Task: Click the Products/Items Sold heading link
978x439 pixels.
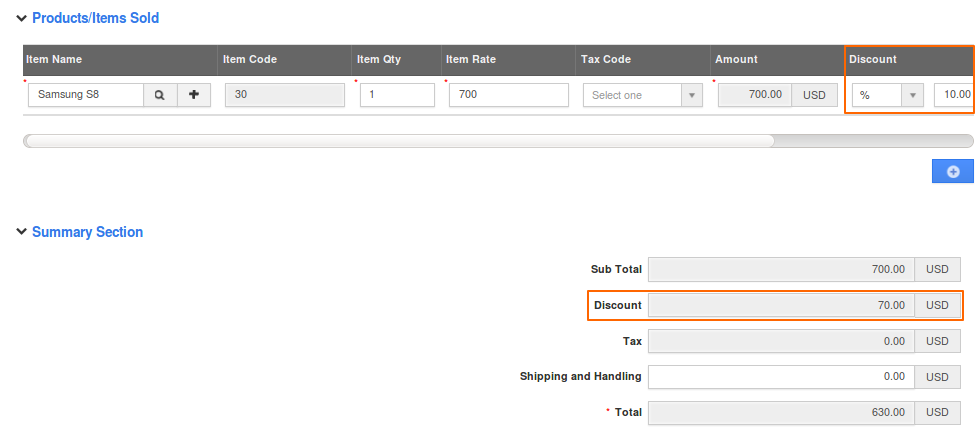Action: 95,18
